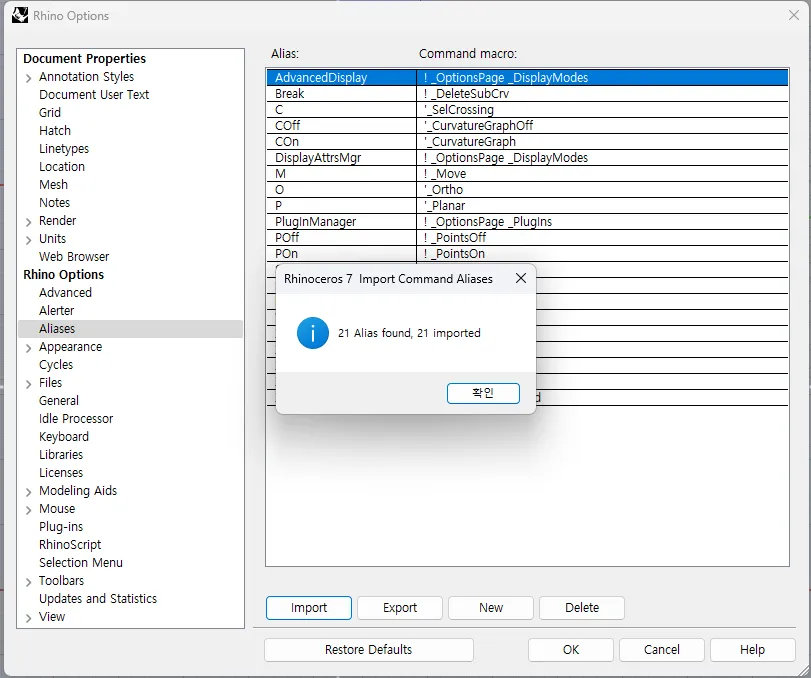Select Location in the tree
811x678 pixels.
pyautogui.click(x=62, y=167)
